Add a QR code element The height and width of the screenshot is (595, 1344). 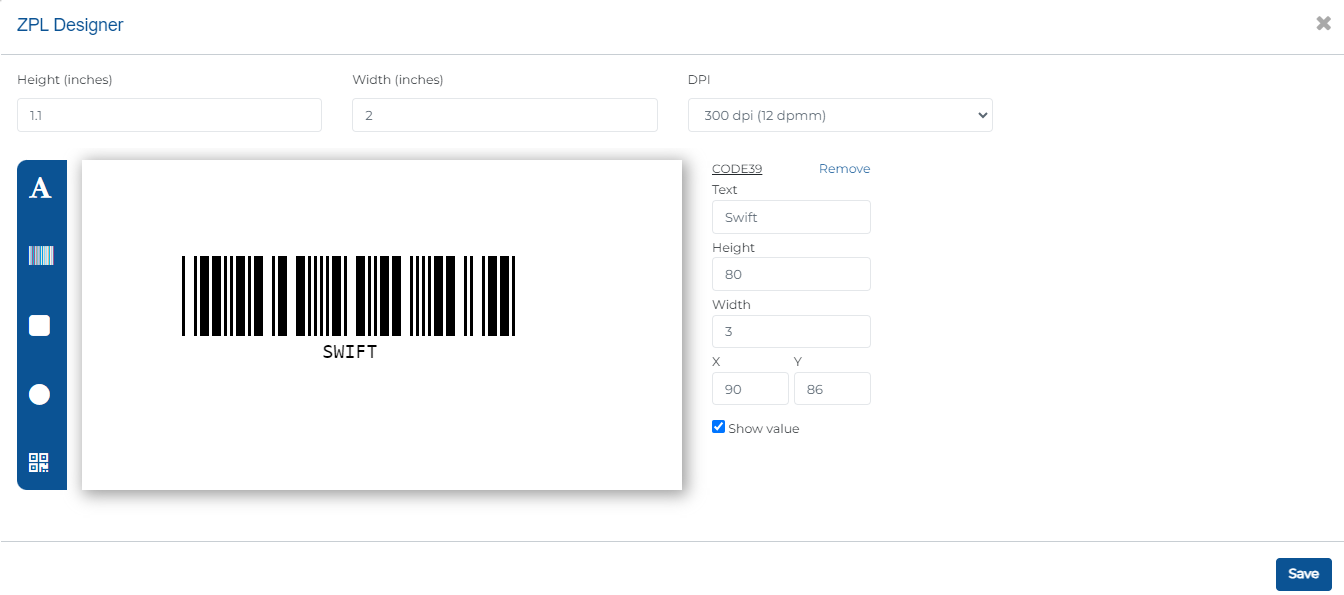point(40,463)
